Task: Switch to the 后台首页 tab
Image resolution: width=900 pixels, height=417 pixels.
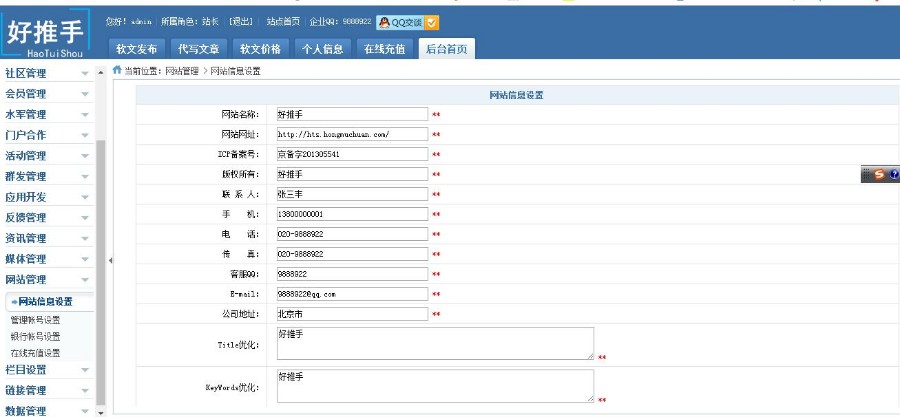Action: click(x=447, y=49)
